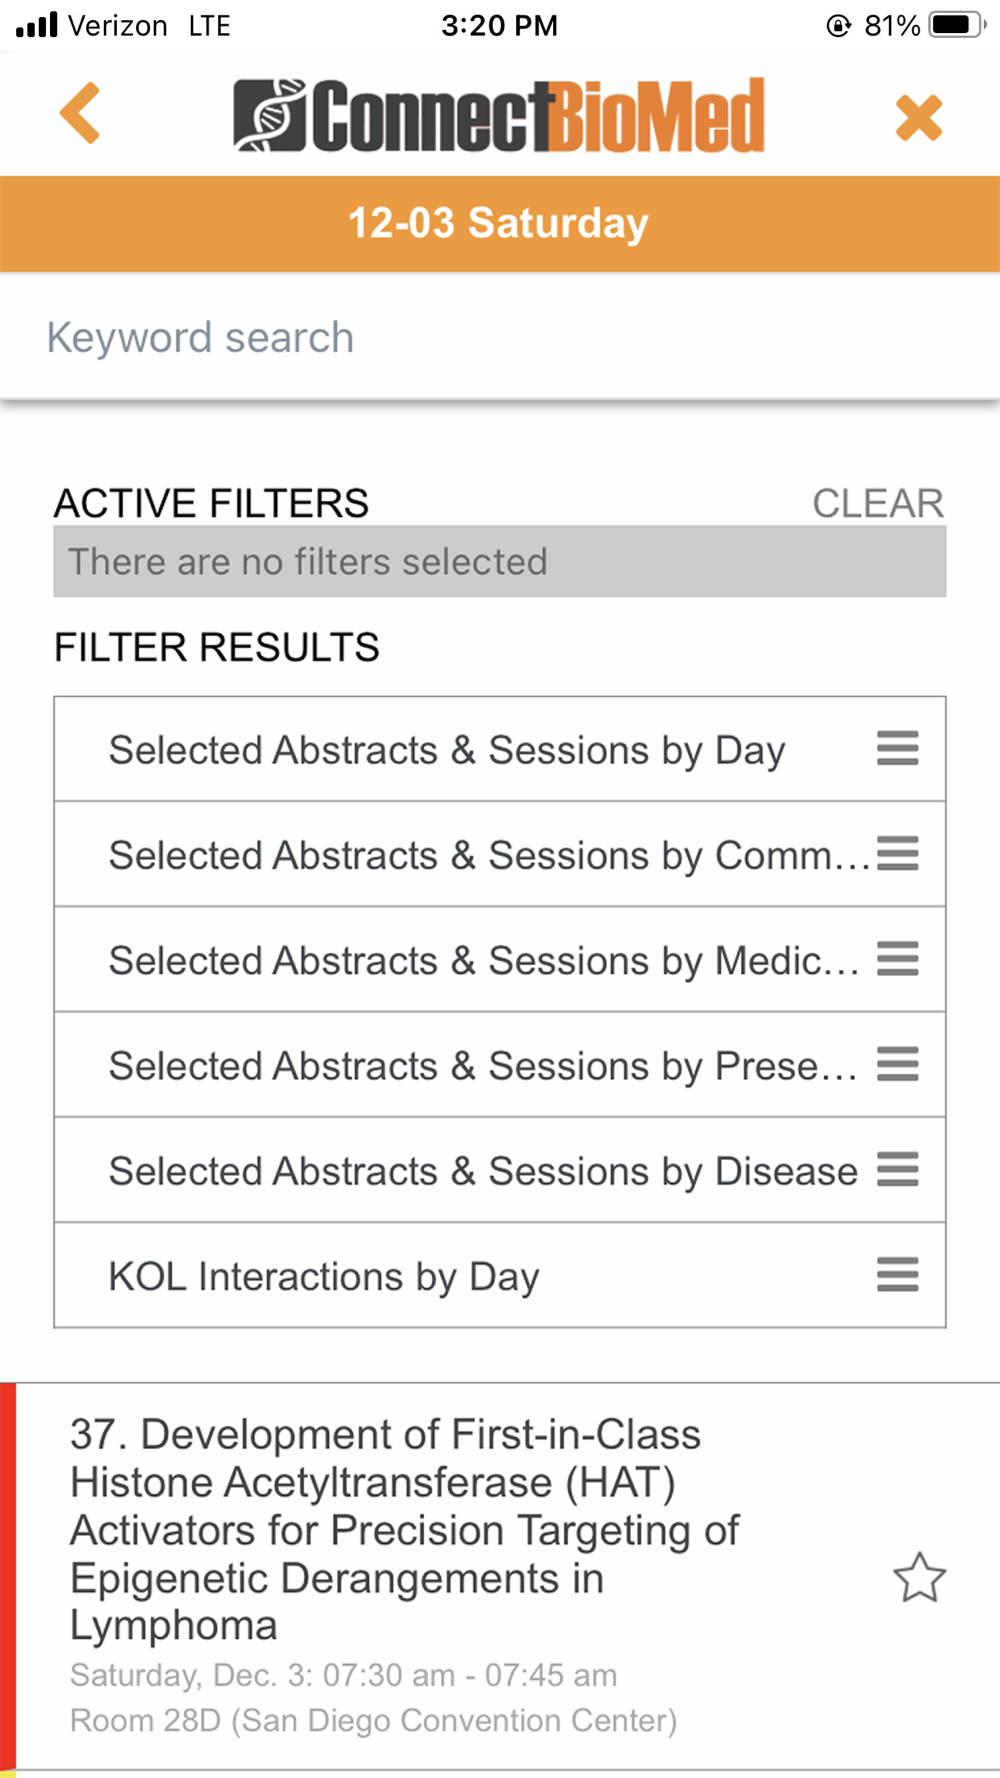
Task: Open hamburger icon for Sessions by Medic…
Action: coord(897,959)
